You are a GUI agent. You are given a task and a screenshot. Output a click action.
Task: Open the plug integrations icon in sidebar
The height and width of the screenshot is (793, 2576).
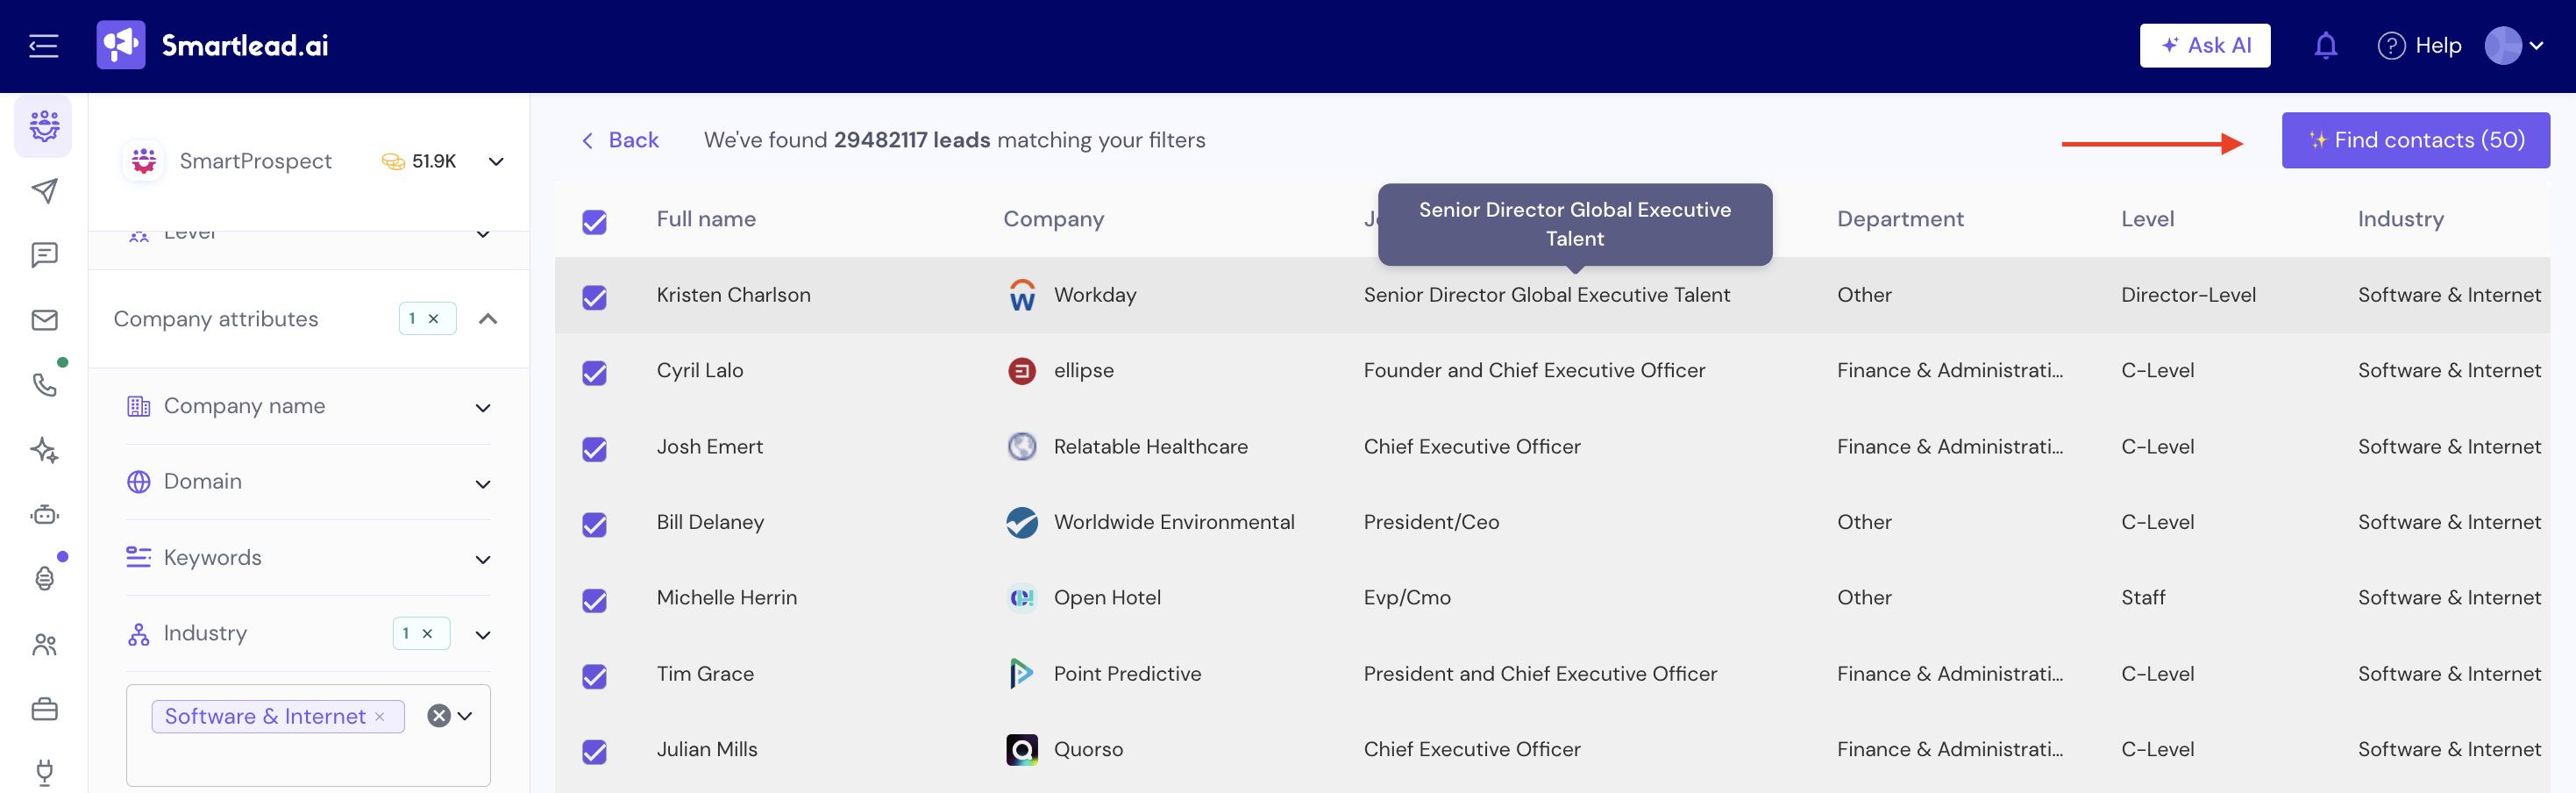(44, 772)
